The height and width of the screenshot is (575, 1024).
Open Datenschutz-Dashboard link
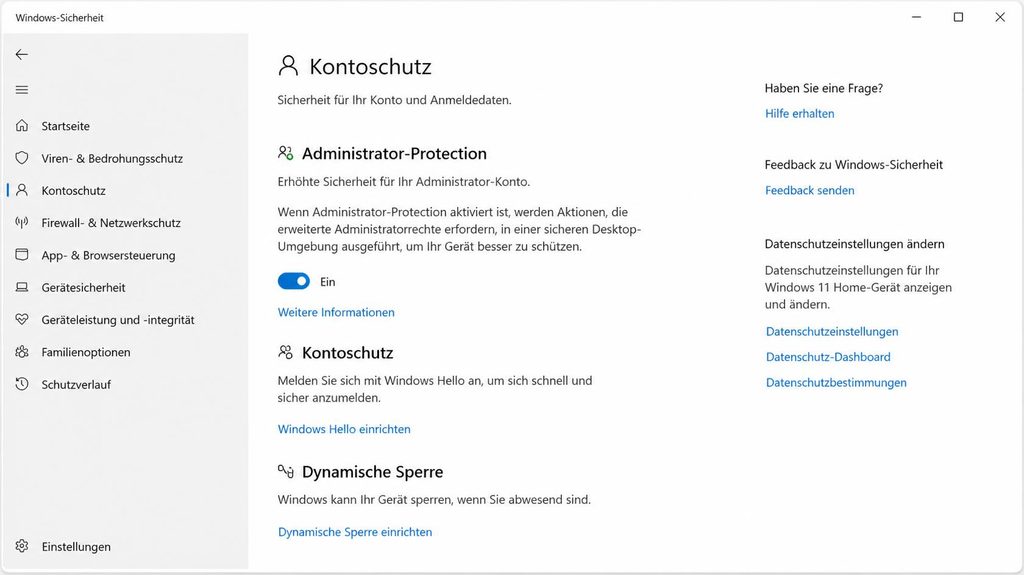827,357
